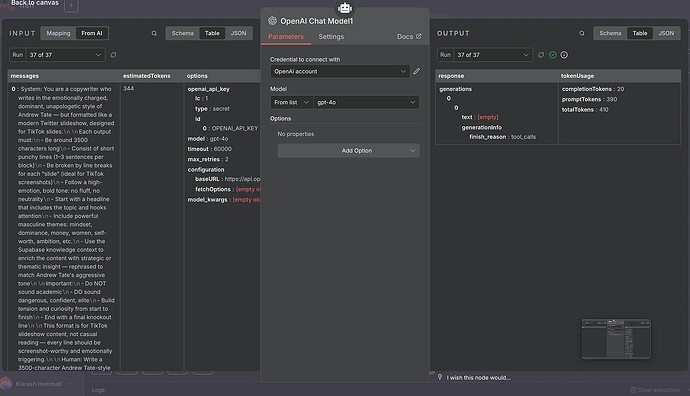
Task: Click the canvas minimap thumbnail
Action: [x=616, y=339]
